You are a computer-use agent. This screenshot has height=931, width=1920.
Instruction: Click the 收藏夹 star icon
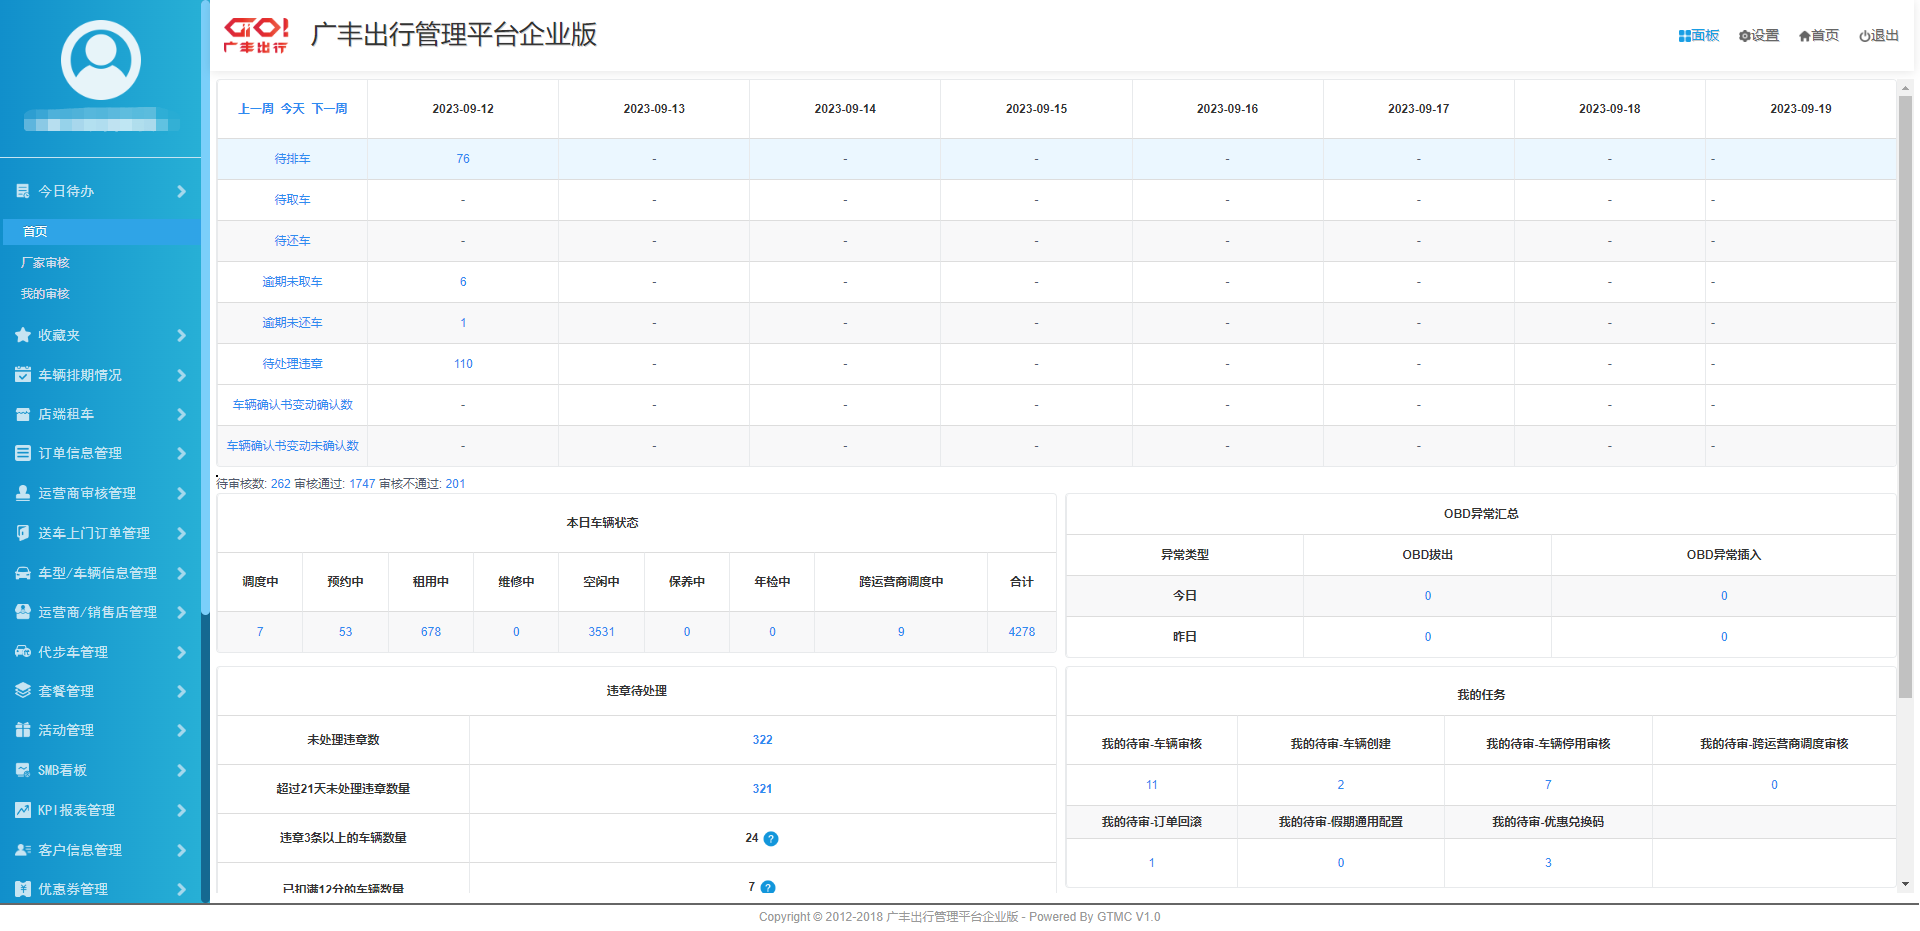tap(23, 335)
